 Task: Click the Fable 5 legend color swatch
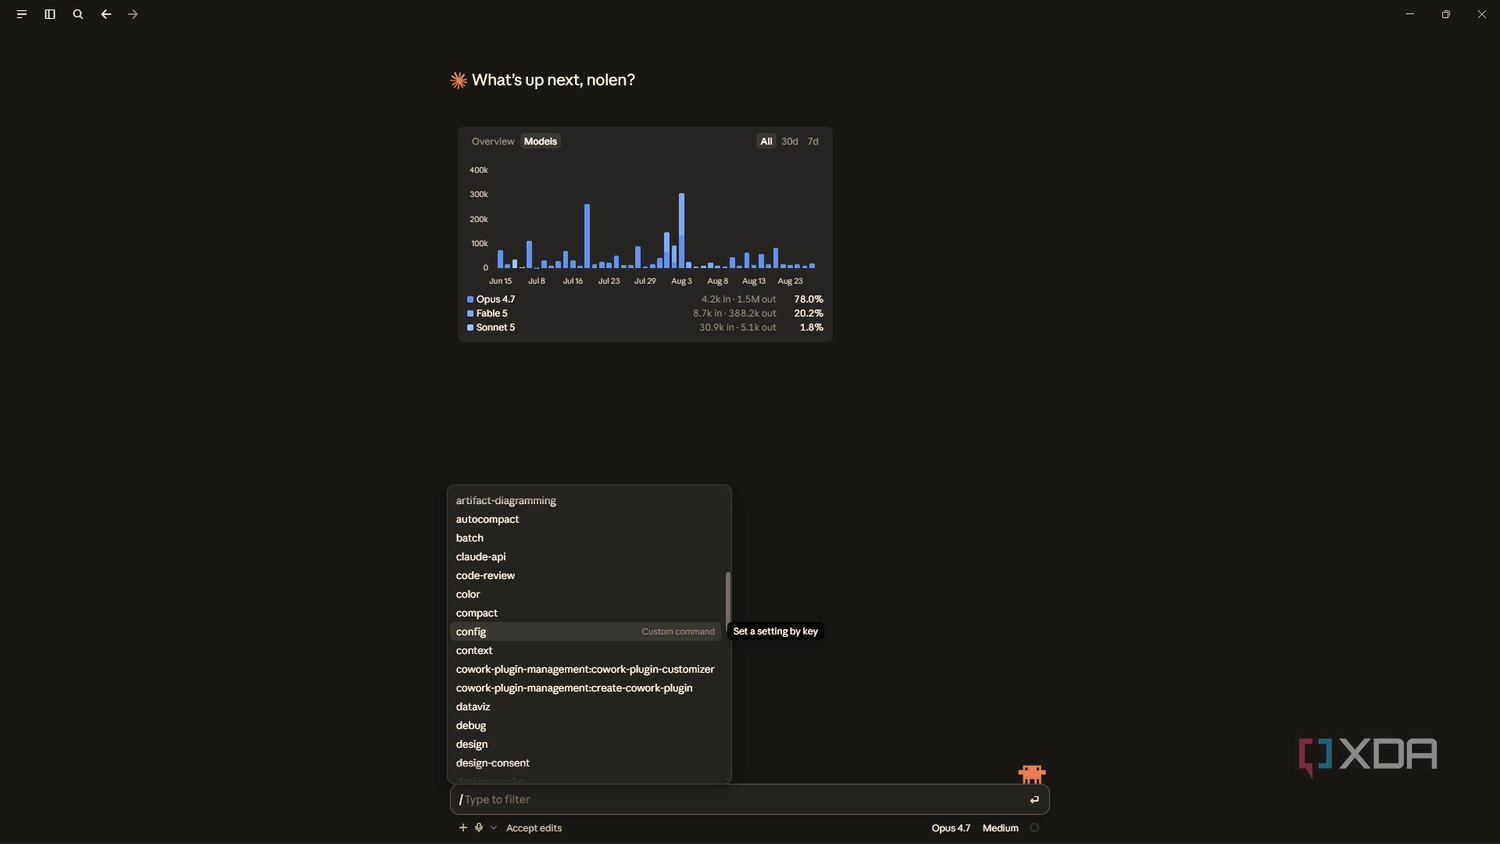point(470,313)
